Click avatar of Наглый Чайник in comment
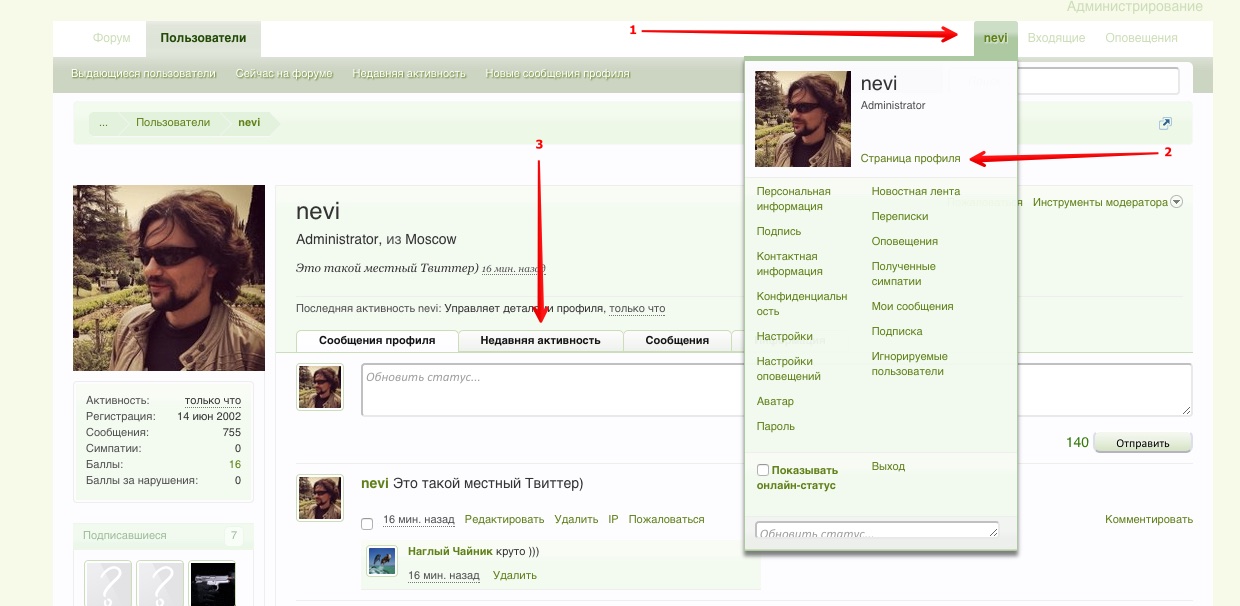This screenshot has height=606, width=1240. tap(382, 560)
